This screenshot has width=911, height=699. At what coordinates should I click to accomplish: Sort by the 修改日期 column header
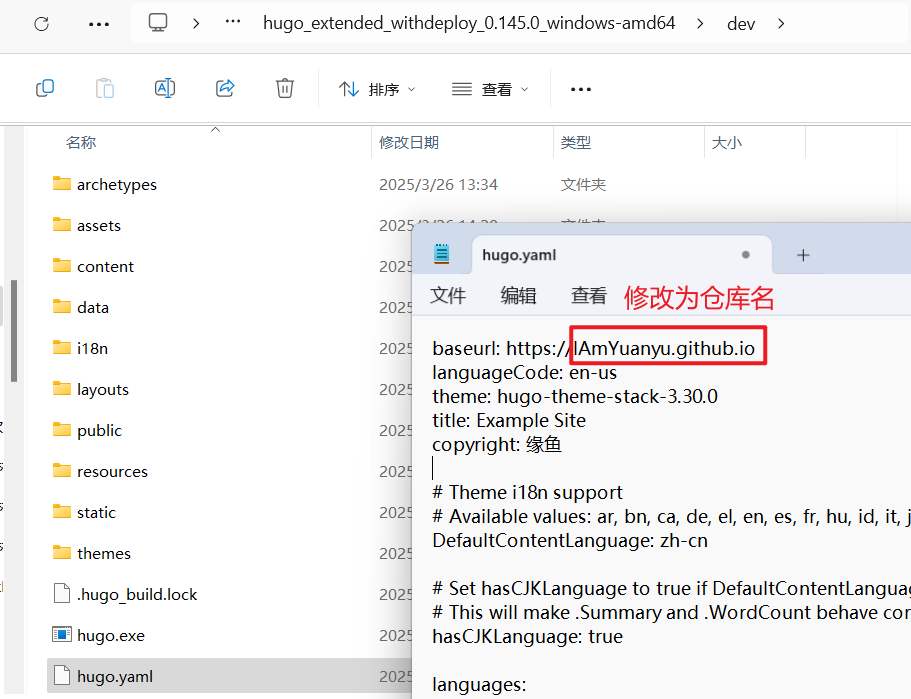(408, 142)
